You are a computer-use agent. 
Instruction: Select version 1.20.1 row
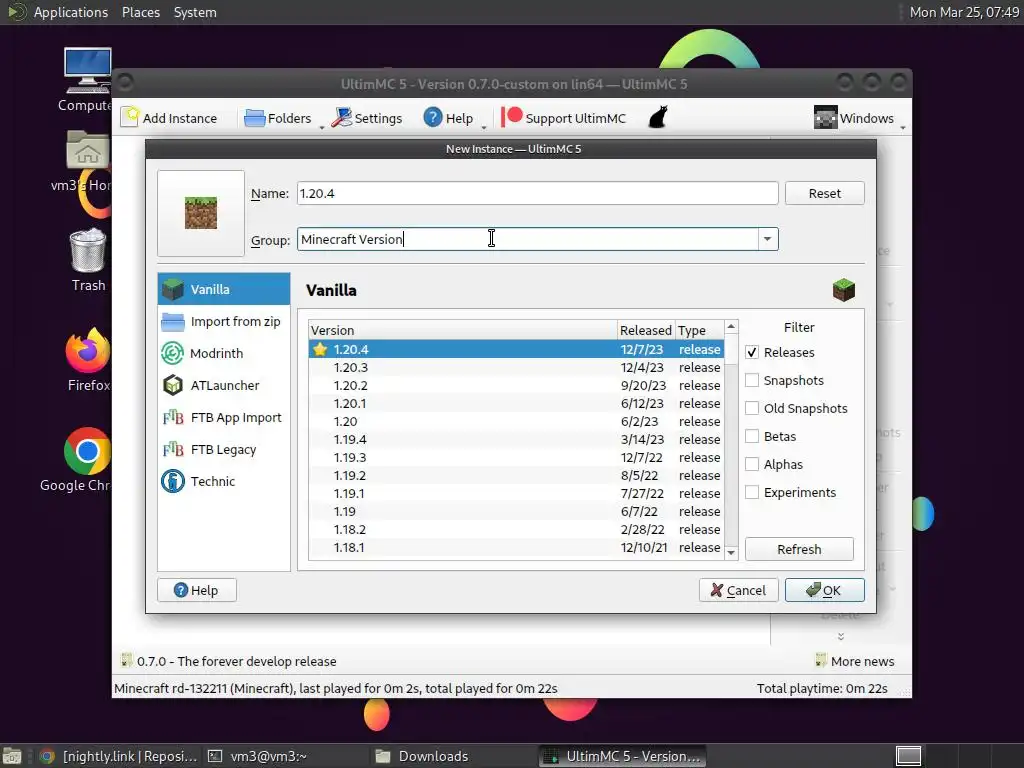(516, 404)
